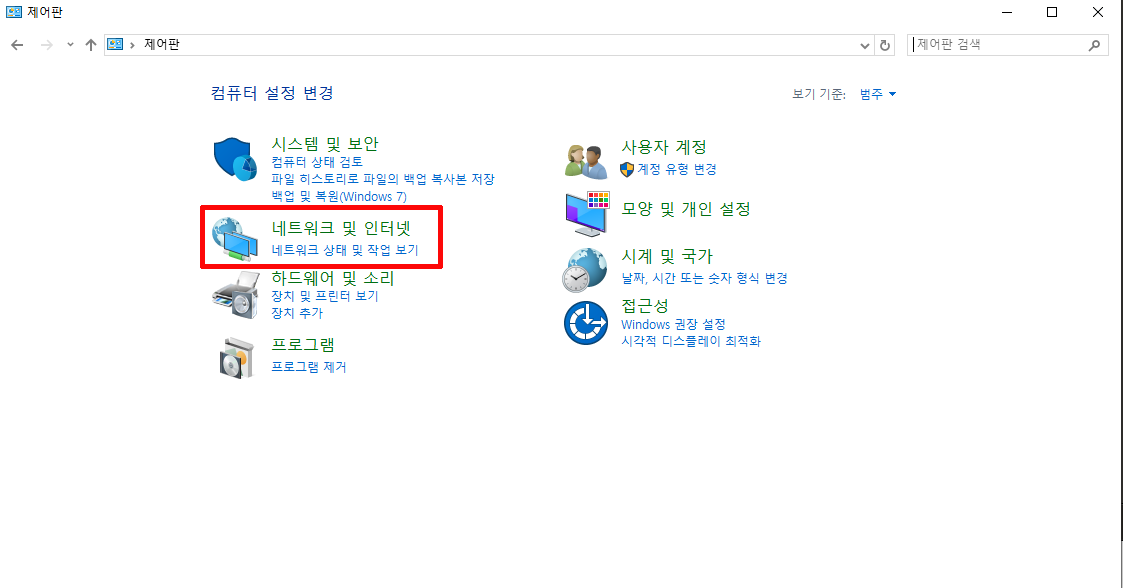Open 계정 유형 변경 link
1123x588 pixels.
[x=677, y=169]
